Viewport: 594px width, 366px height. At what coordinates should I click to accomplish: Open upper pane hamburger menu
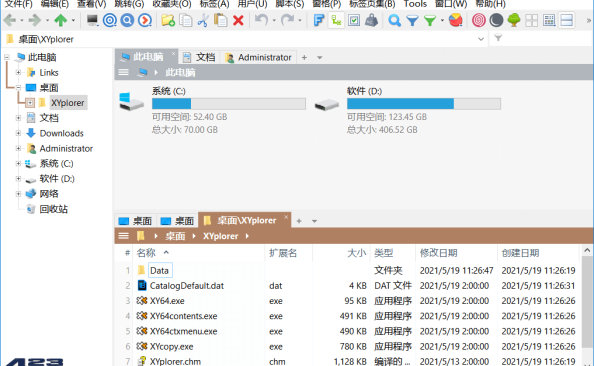(x=123, y=72)
